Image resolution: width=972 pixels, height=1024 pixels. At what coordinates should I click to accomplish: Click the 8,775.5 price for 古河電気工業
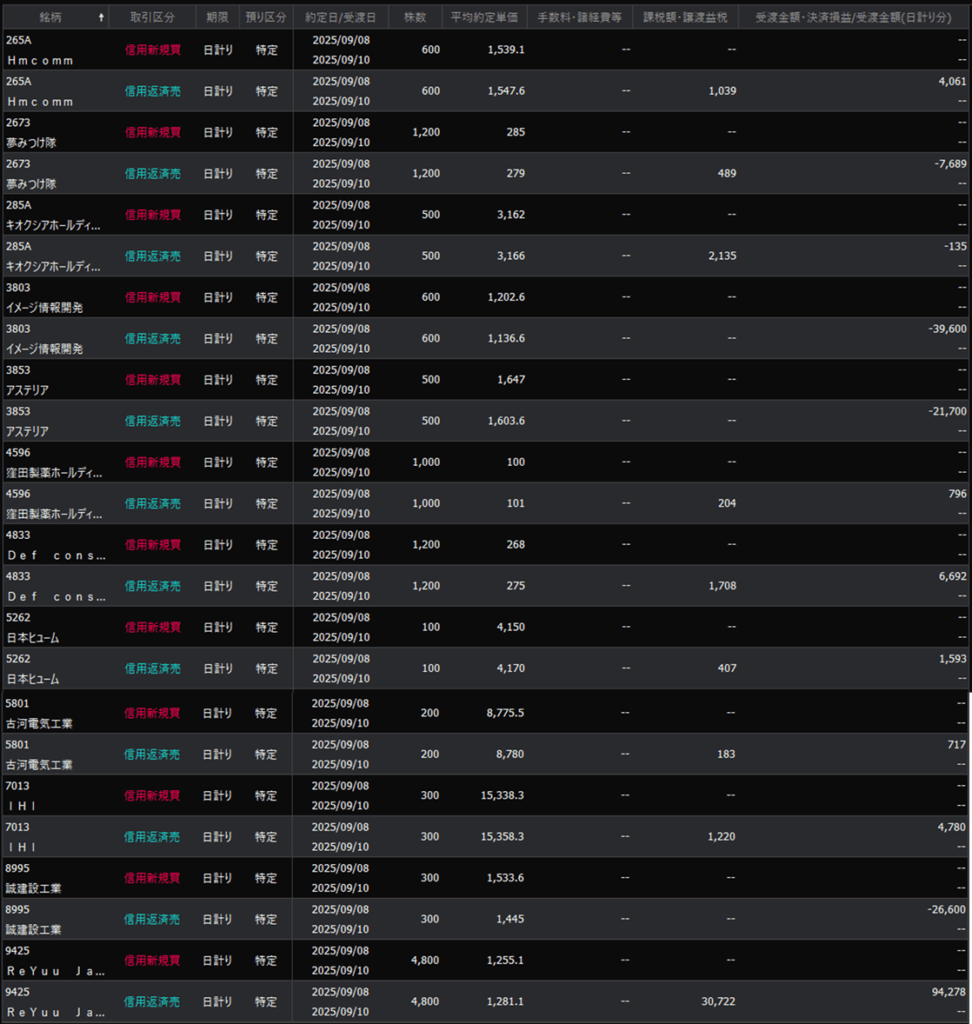pyautogui.click(x=505, y=713)
